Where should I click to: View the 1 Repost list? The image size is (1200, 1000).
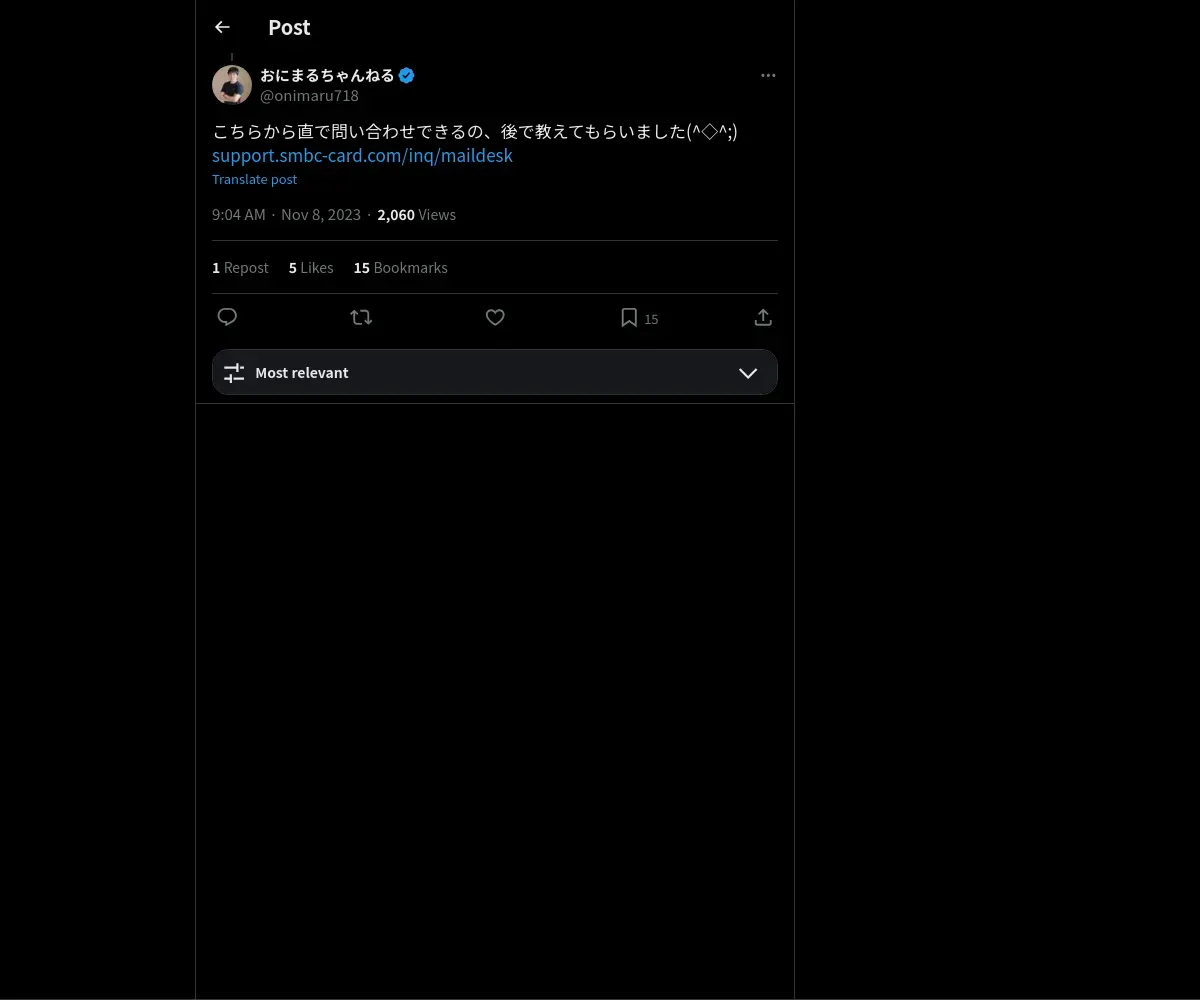(240, 268)
